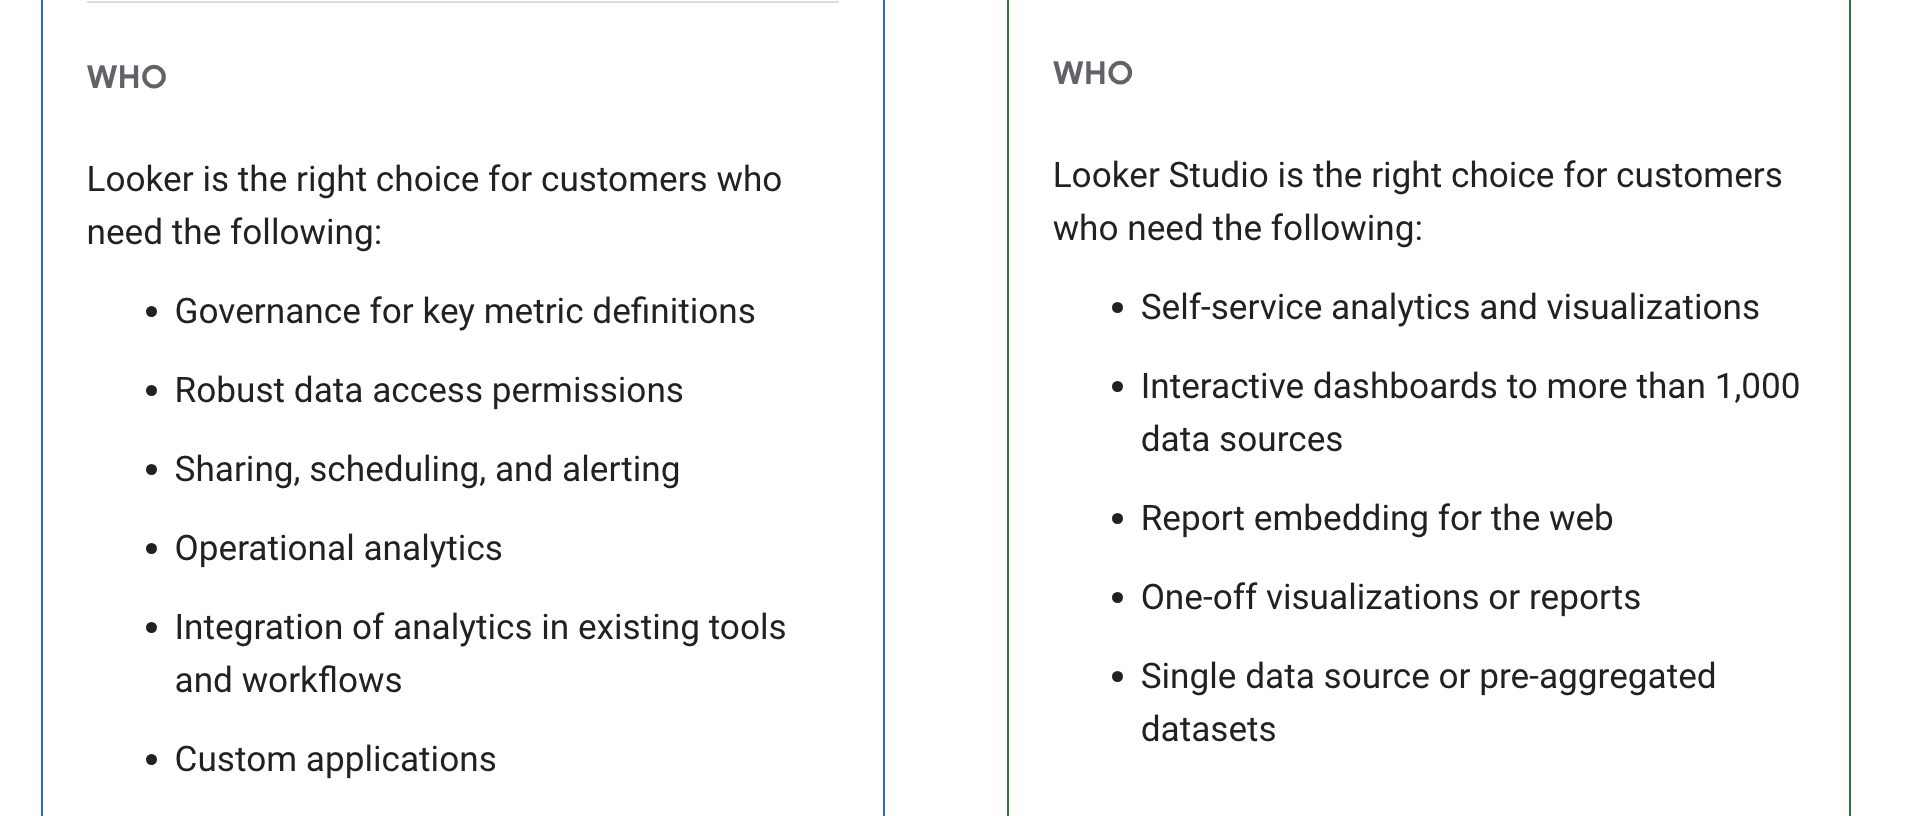The image size is (1906, 816).
Task: Click the "Custom applications" list item
Action: [335, 759]
